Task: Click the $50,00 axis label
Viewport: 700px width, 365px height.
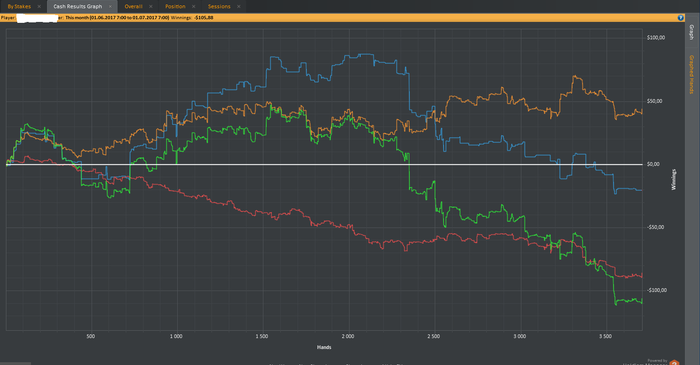Action: [x=654, y=101]
